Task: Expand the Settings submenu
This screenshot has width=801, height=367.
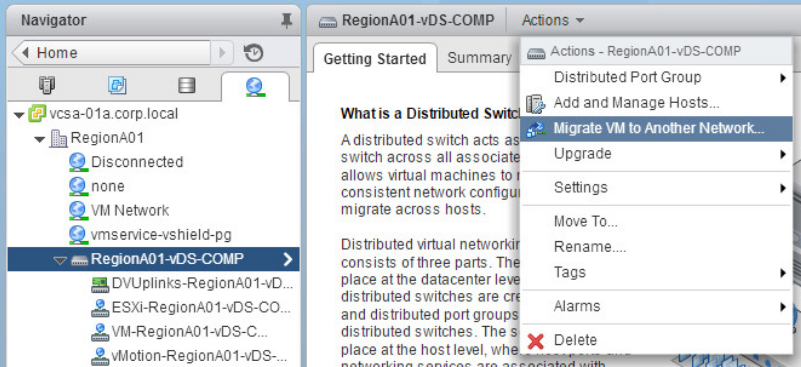Action: (x=783, y=189)
